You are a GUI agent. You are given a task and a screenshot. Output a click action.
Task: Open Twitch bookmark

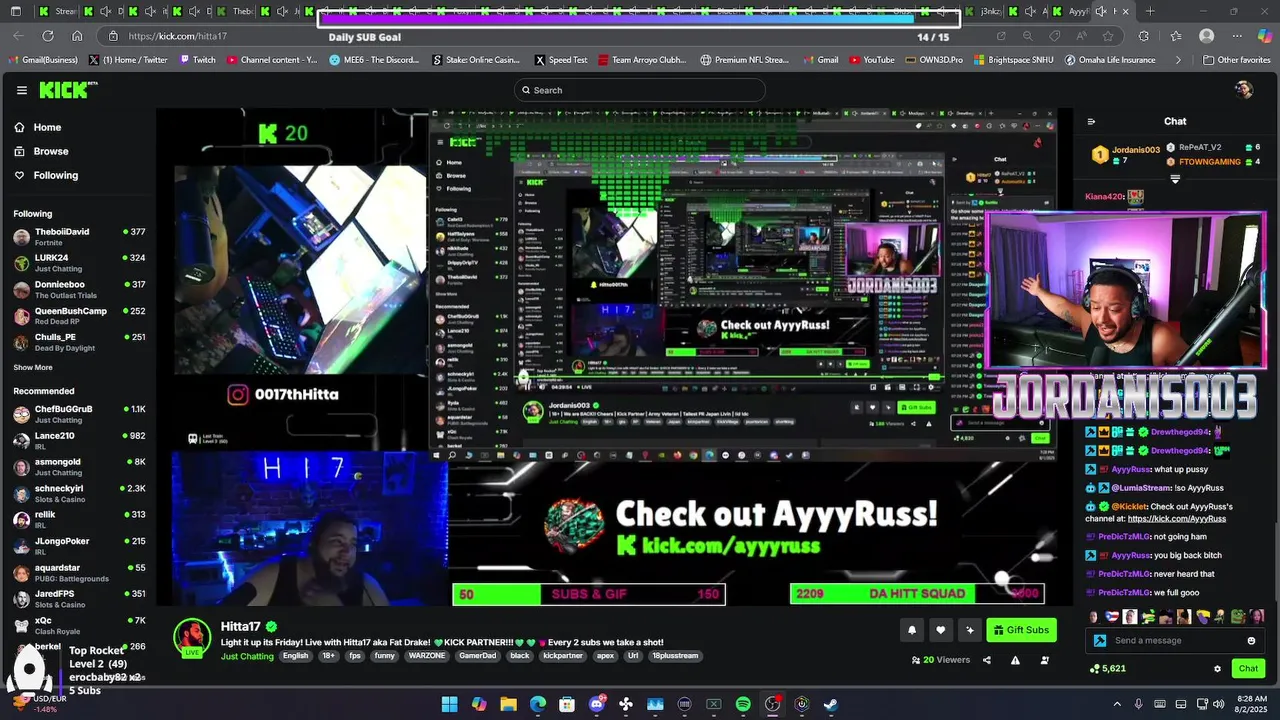pos(197,60)
